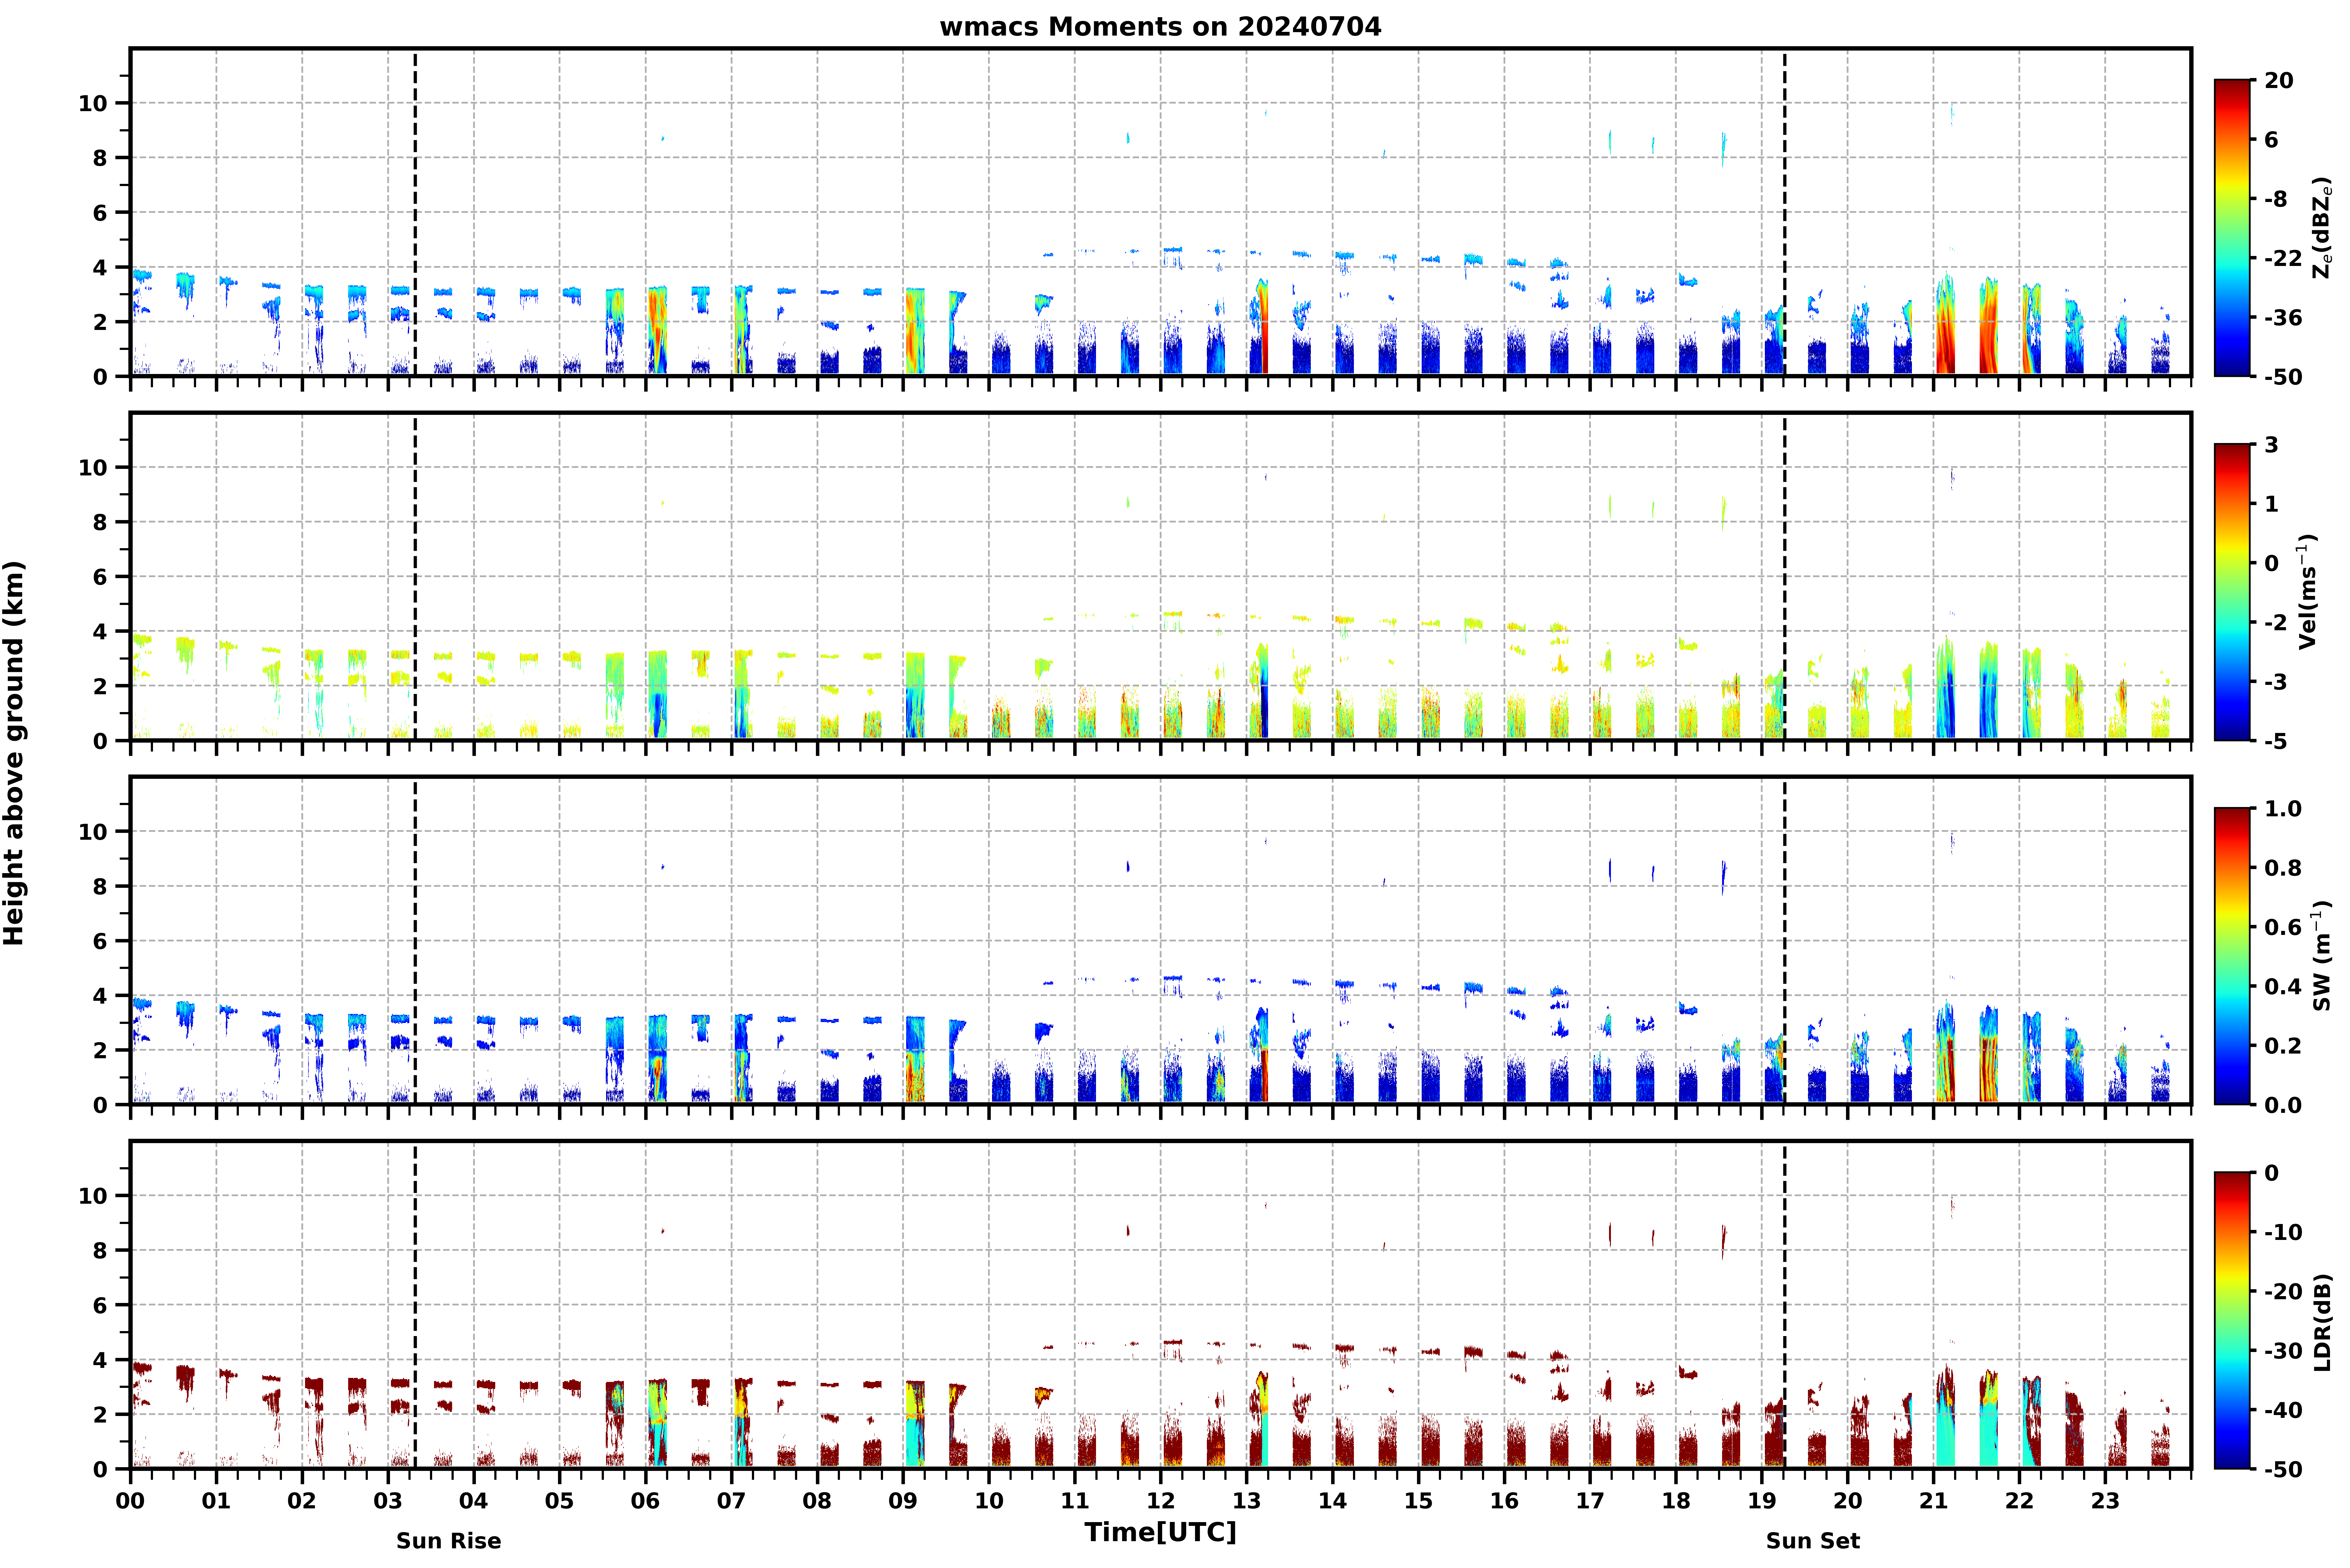The height and width of the screenshot is (1568, 2350).
Task: Click the Vel velocity colorbar
Action: click(2232, 592)
